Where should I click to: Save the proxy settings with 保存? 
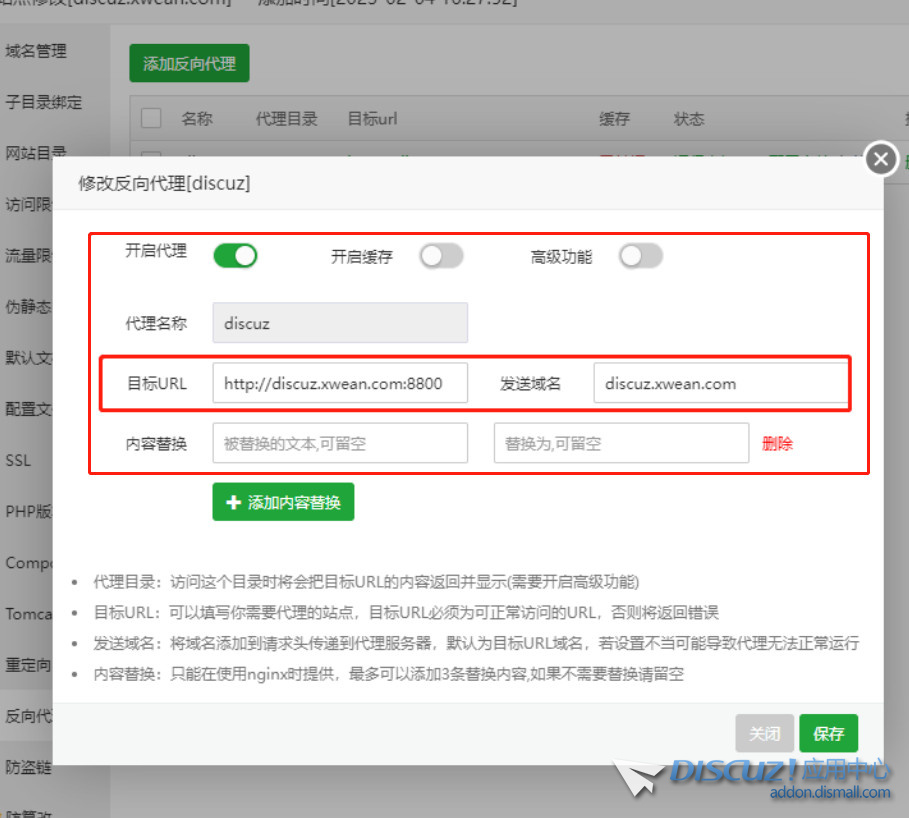coord(828,733)
